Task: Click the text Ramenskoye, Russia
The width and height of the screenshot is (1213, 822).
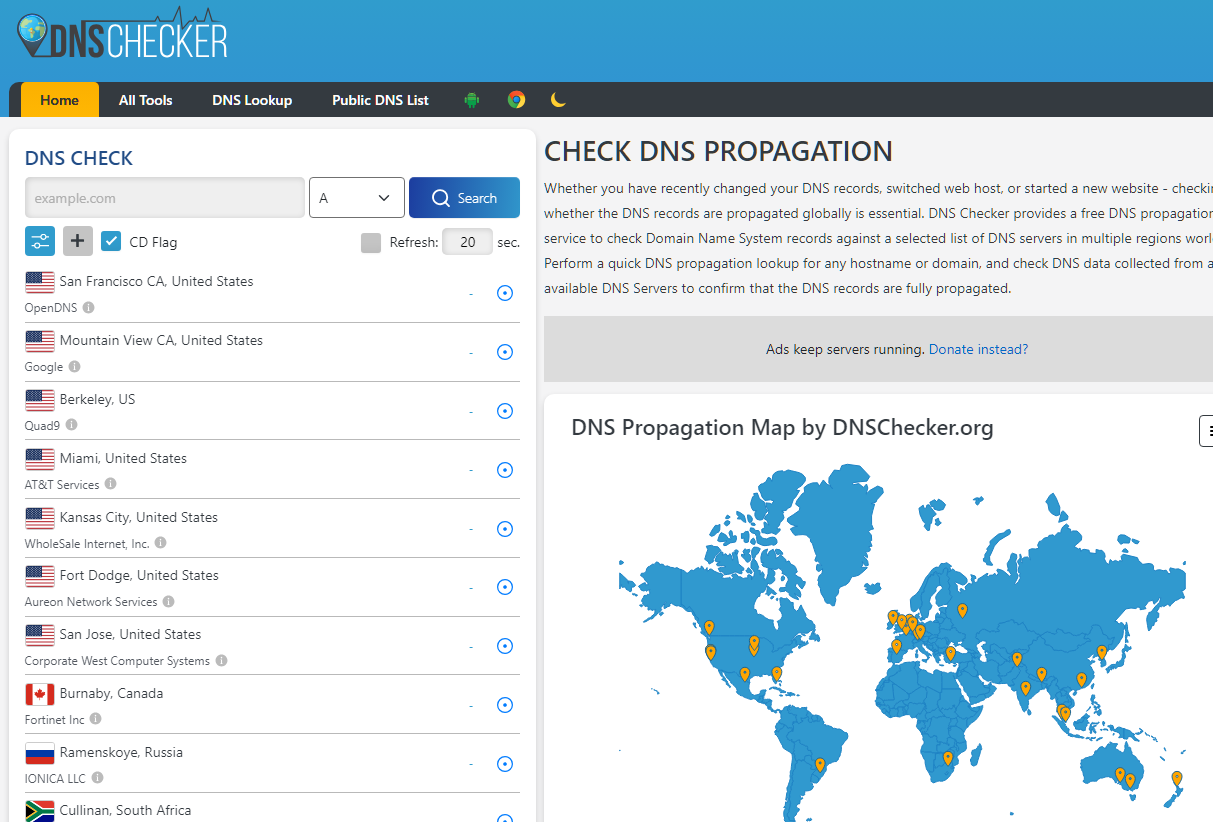Action: point(121,752)
